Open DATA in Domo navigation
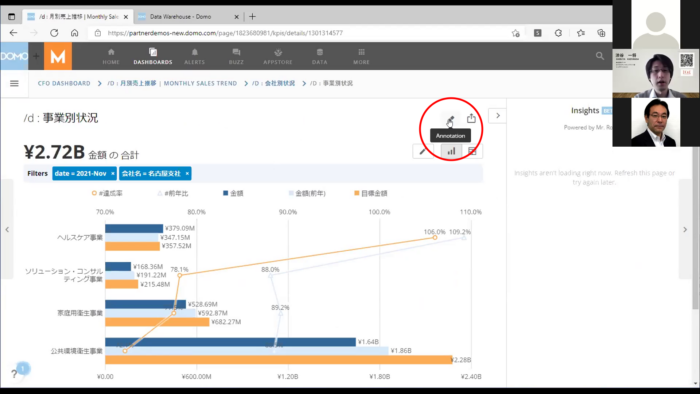 pyautogui.click(x=320, y=57)
